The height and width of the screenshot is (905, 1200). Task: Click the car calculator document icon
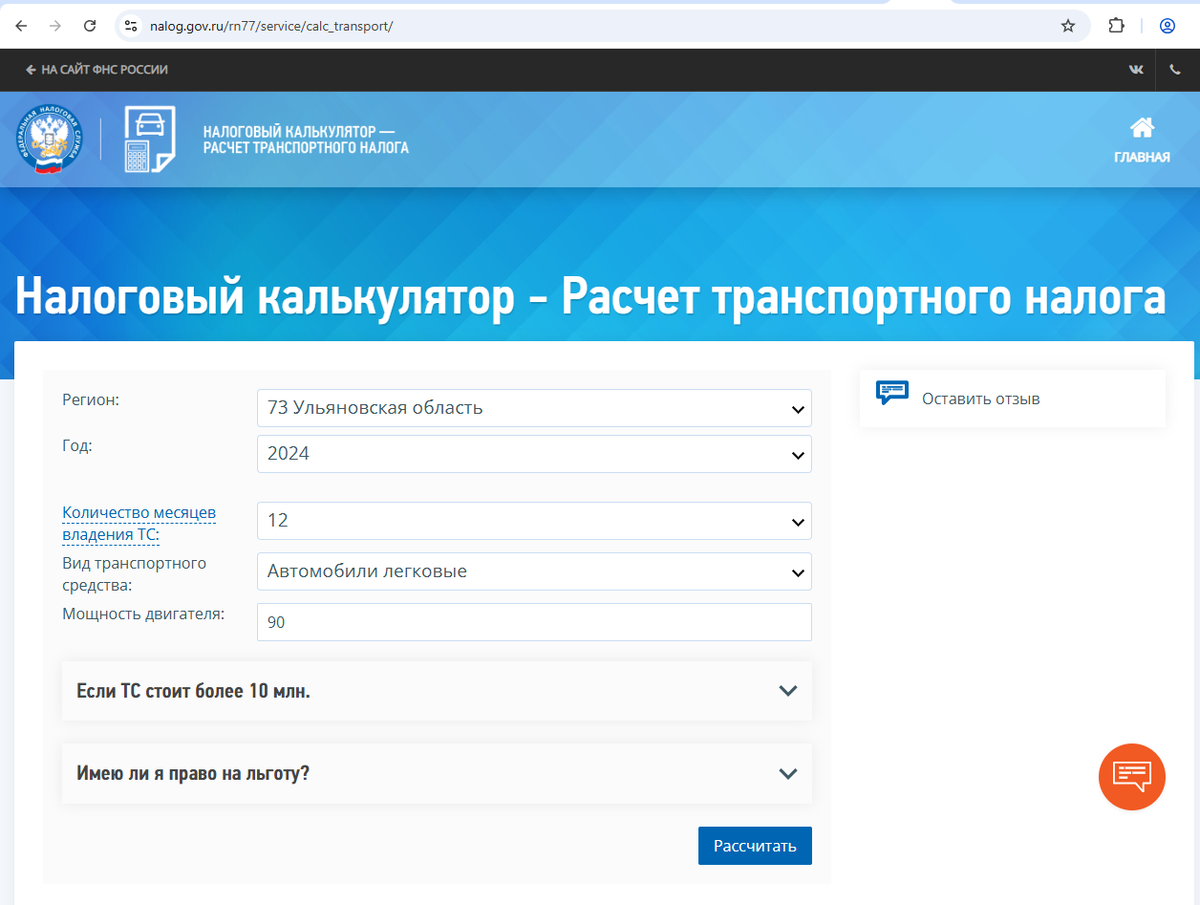149,139
